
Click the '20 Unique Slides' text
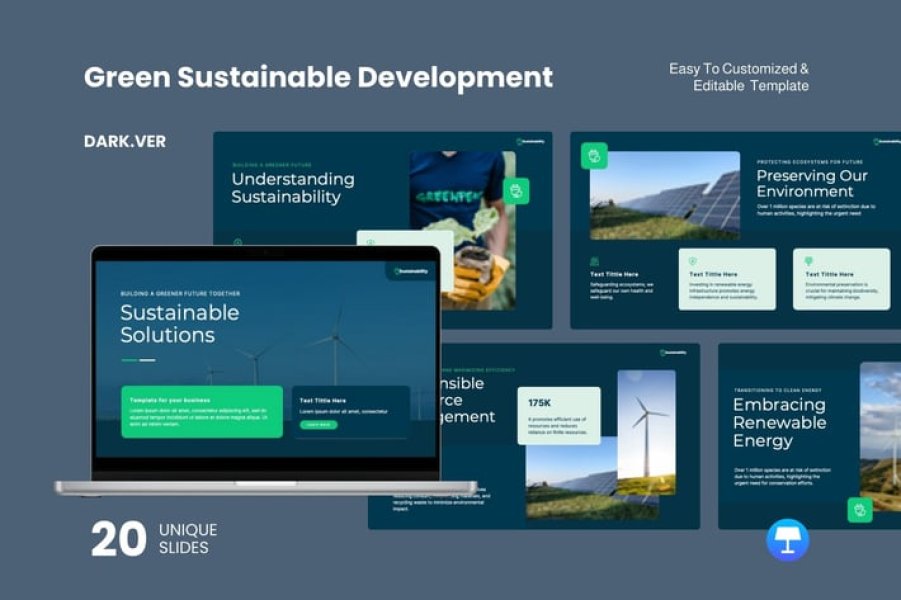(x=154, y=539)
